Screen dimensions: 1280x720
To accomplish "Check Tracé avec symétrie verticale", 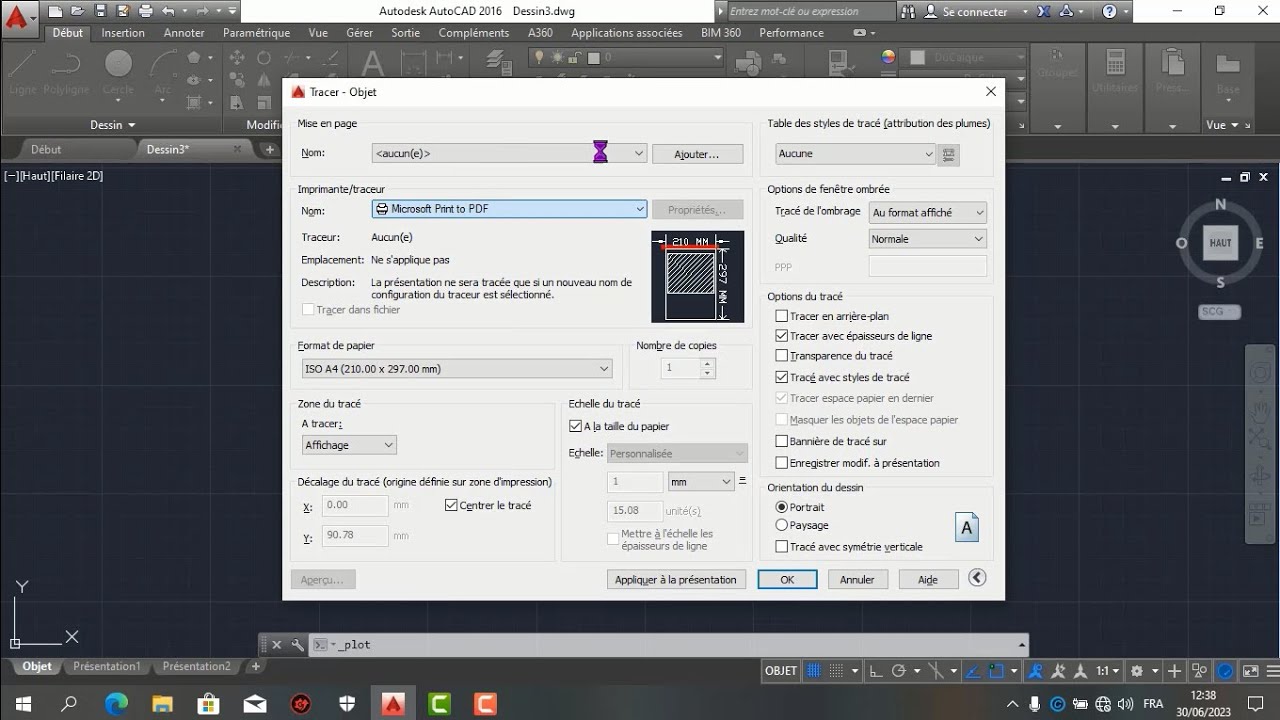I will 782,547.
